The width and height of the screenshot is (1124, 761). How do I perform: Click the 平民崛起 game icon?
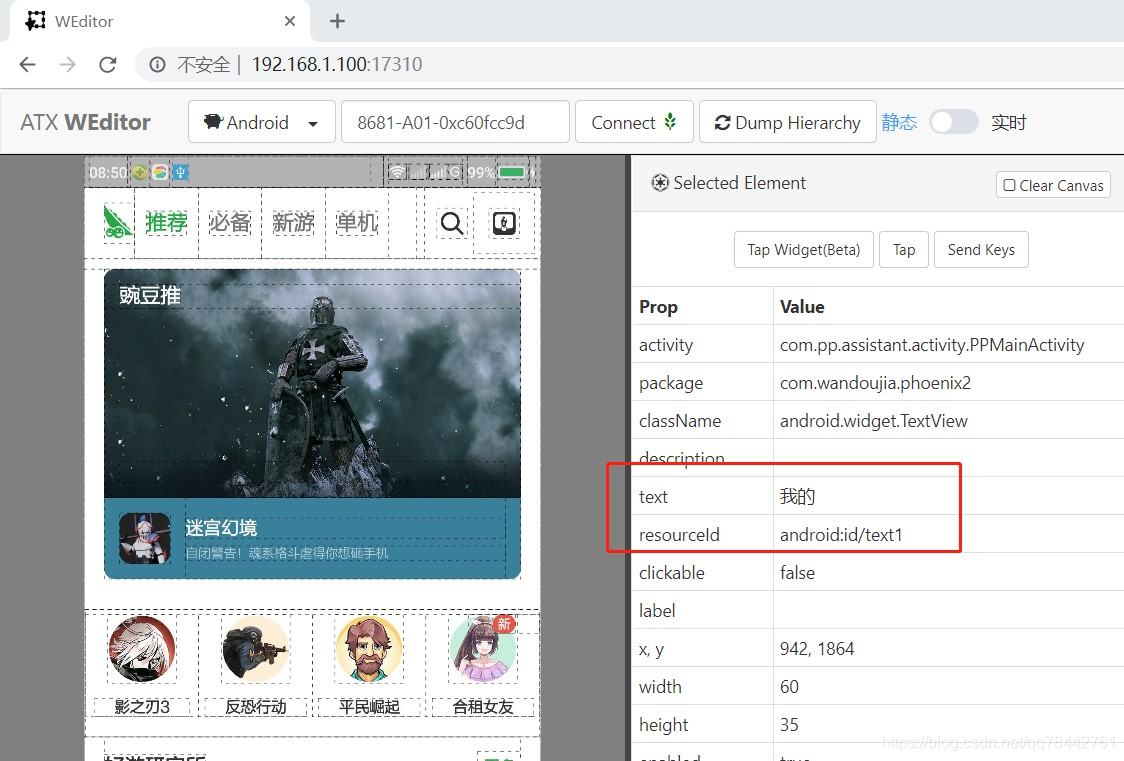click(x=369, y=649)
